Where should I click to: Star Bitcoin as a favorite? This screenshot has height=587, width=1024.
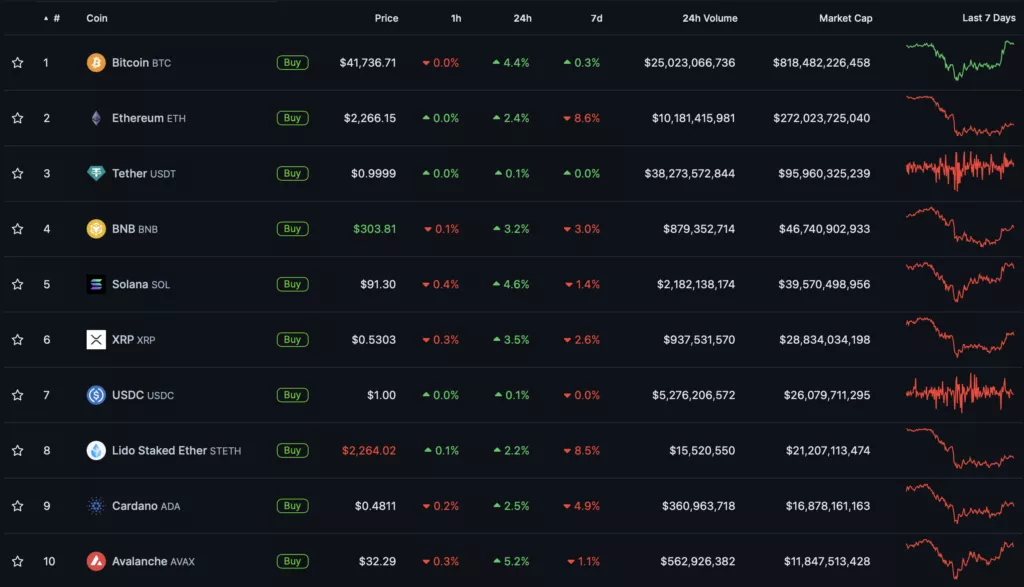click(17, 63)
